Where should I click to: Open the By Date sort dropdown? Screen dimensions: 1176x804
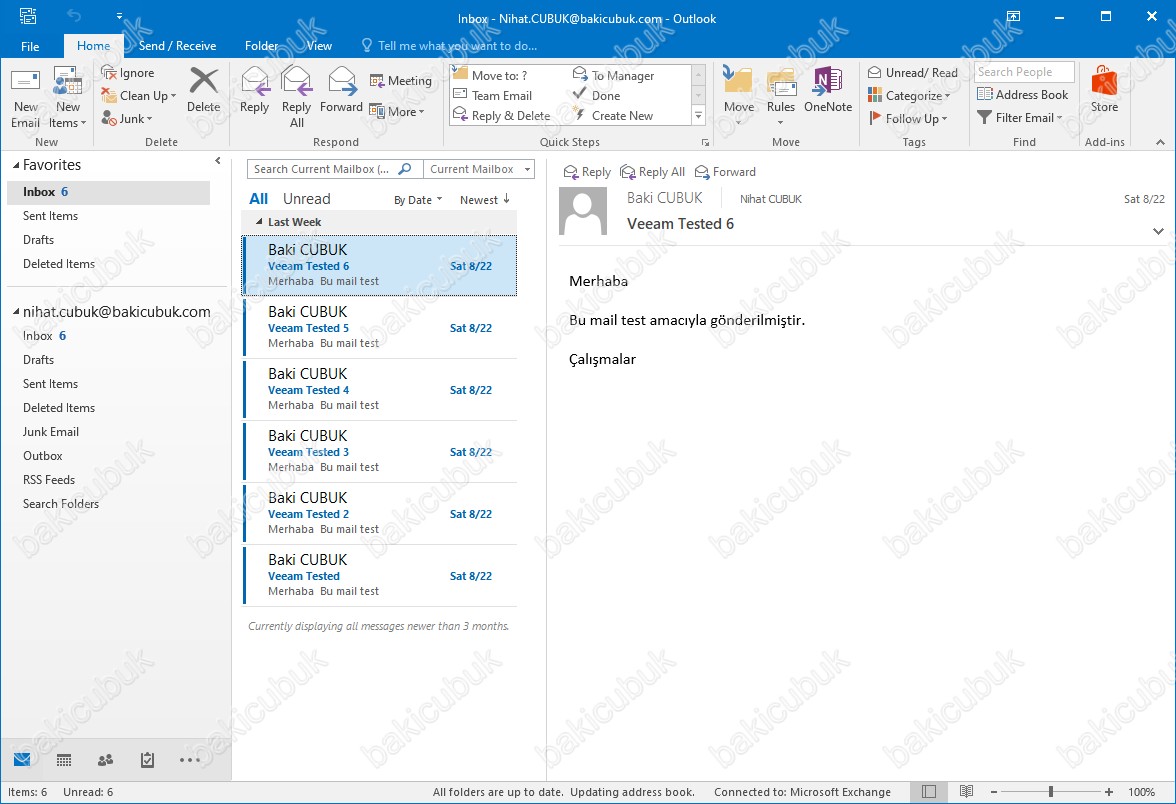tap(417, 200)
